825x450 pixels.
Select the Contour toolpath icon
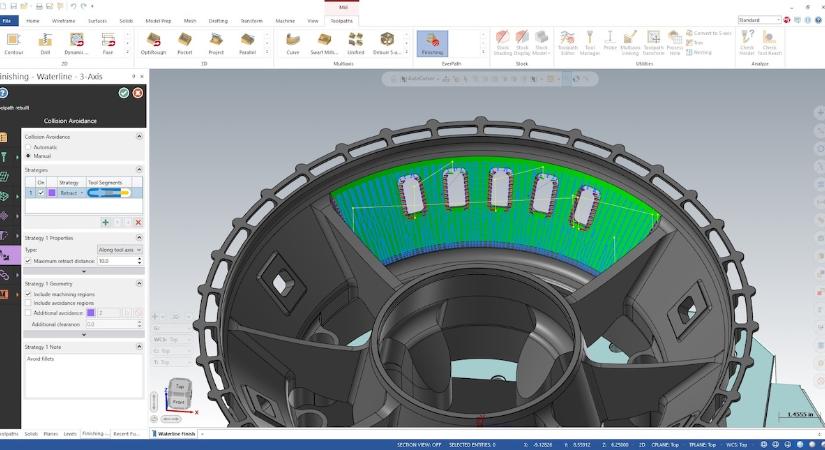pos(15,41)
